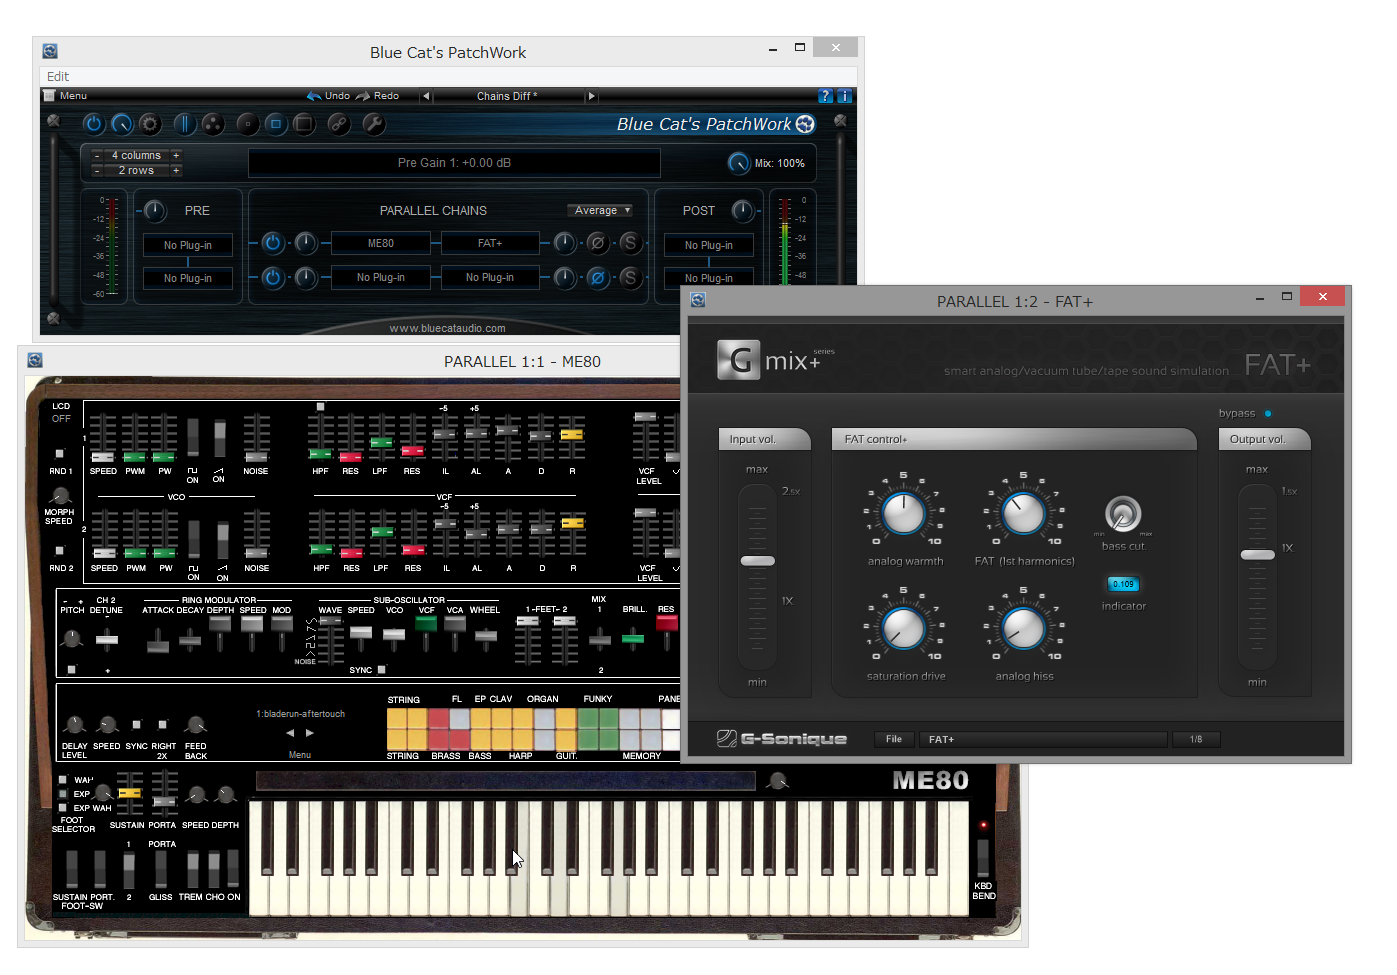Click the Pre Gain 1 value display

click(454, 163)
